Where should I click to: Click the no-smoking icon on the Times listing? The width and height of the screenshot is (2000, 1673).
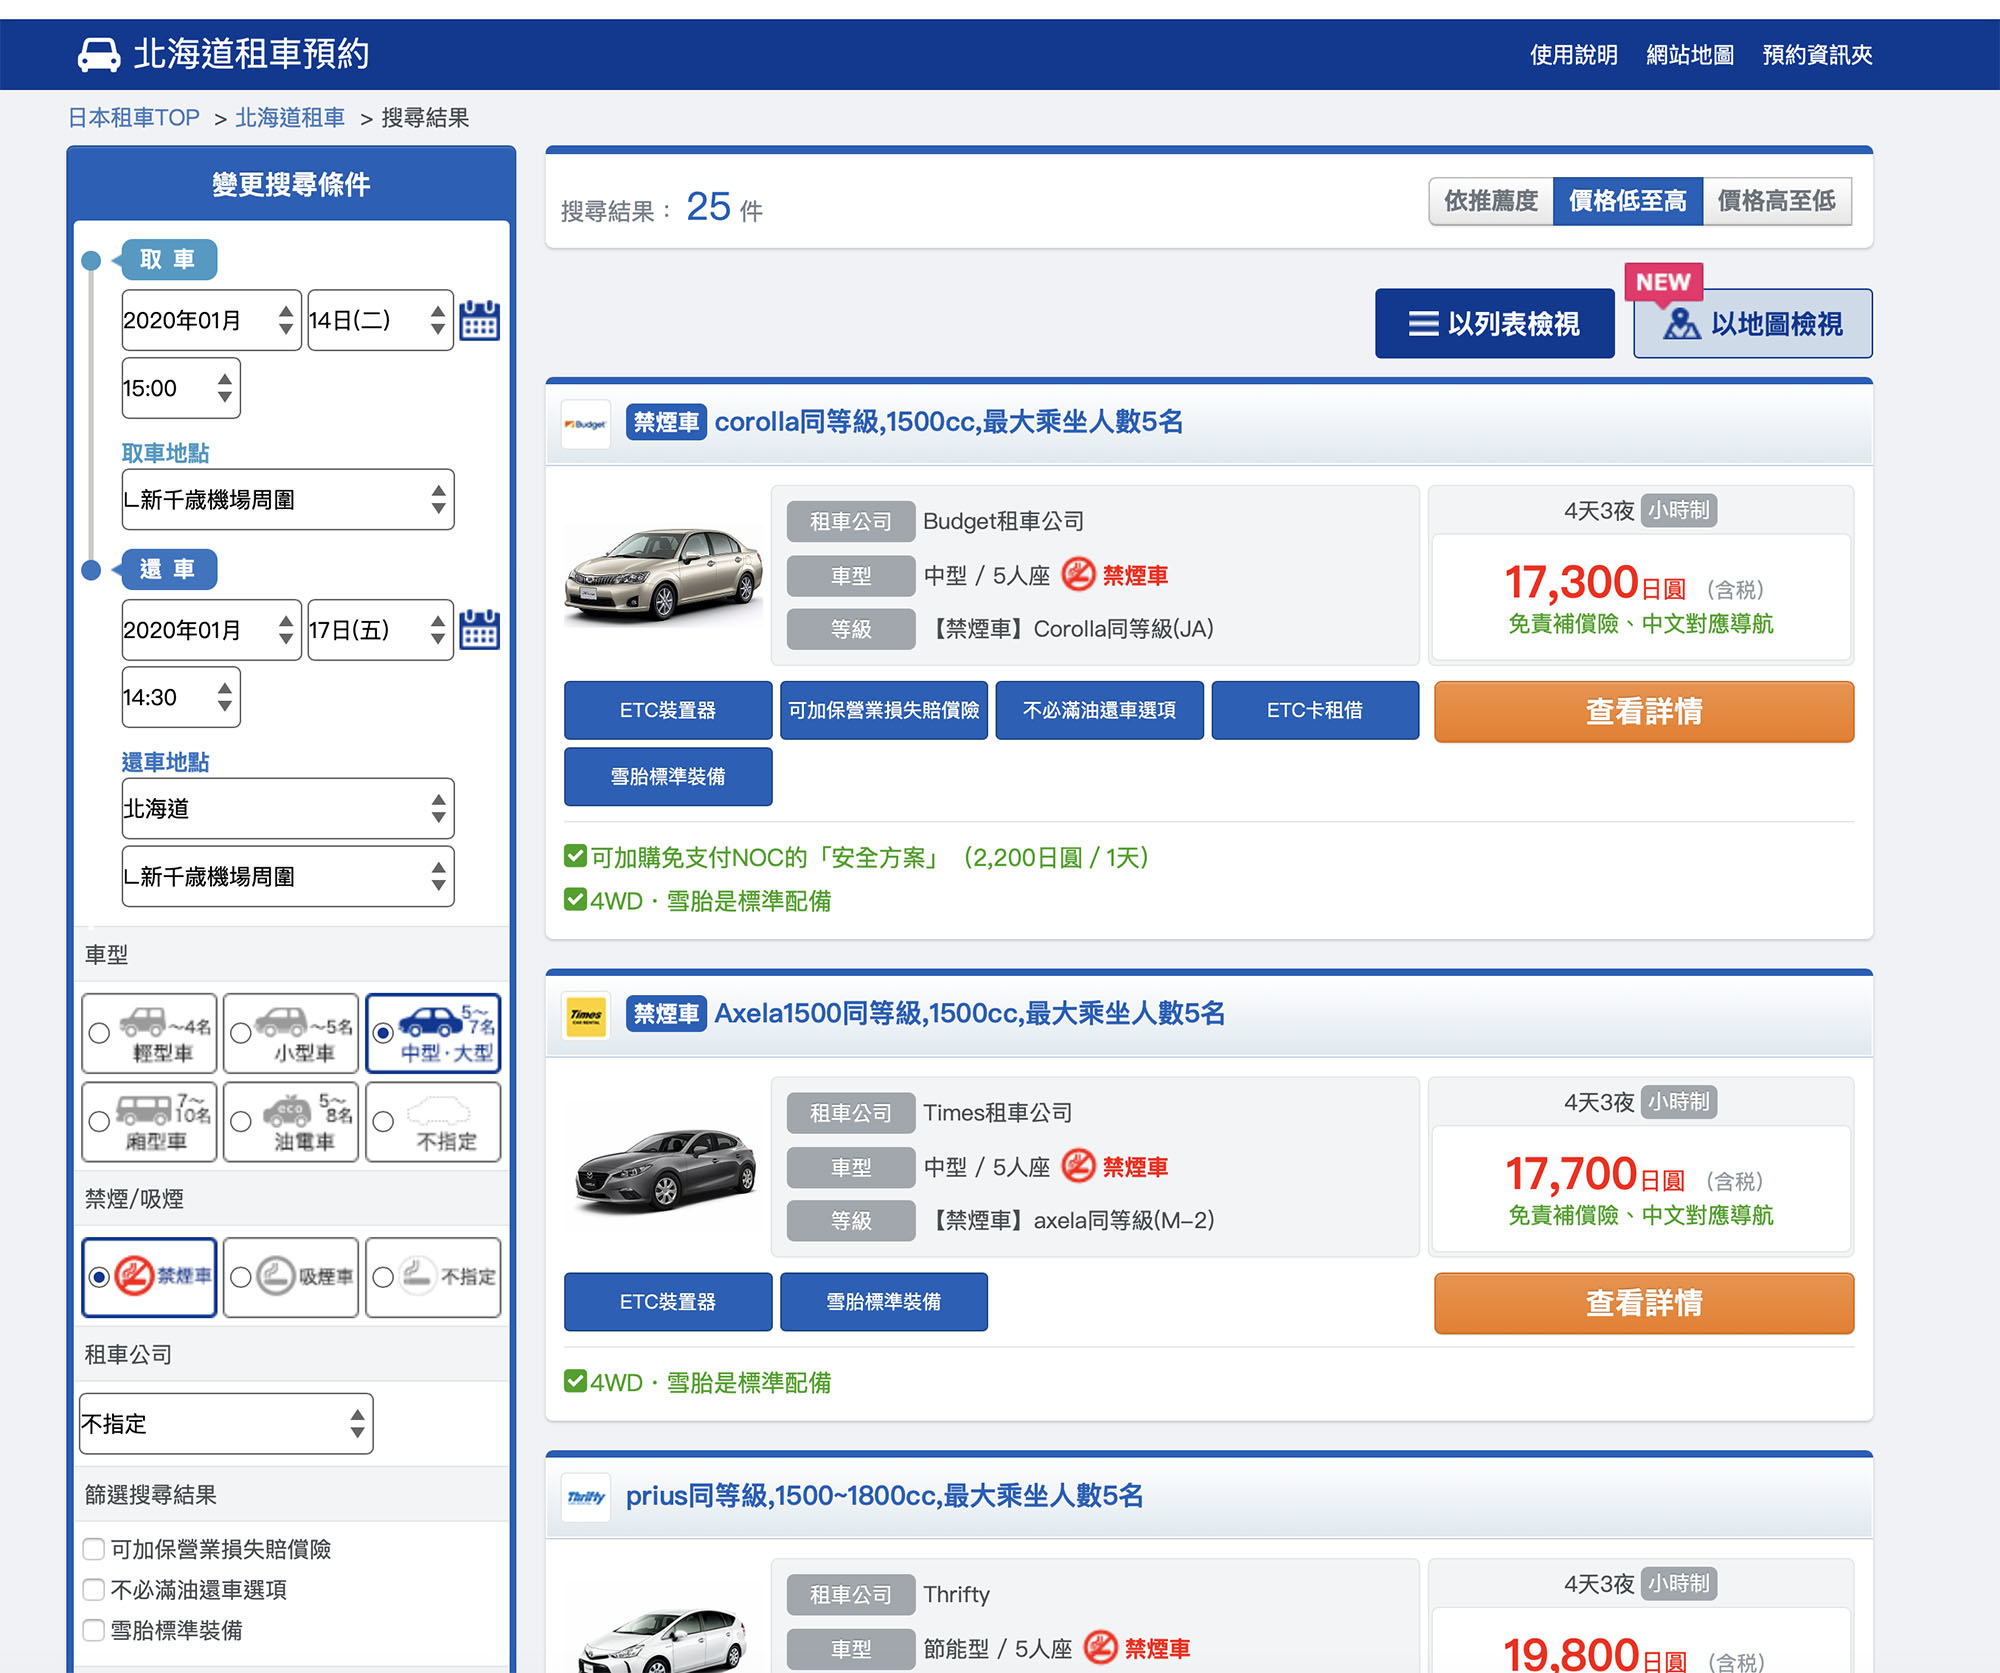click(x=1078, y=1165)
